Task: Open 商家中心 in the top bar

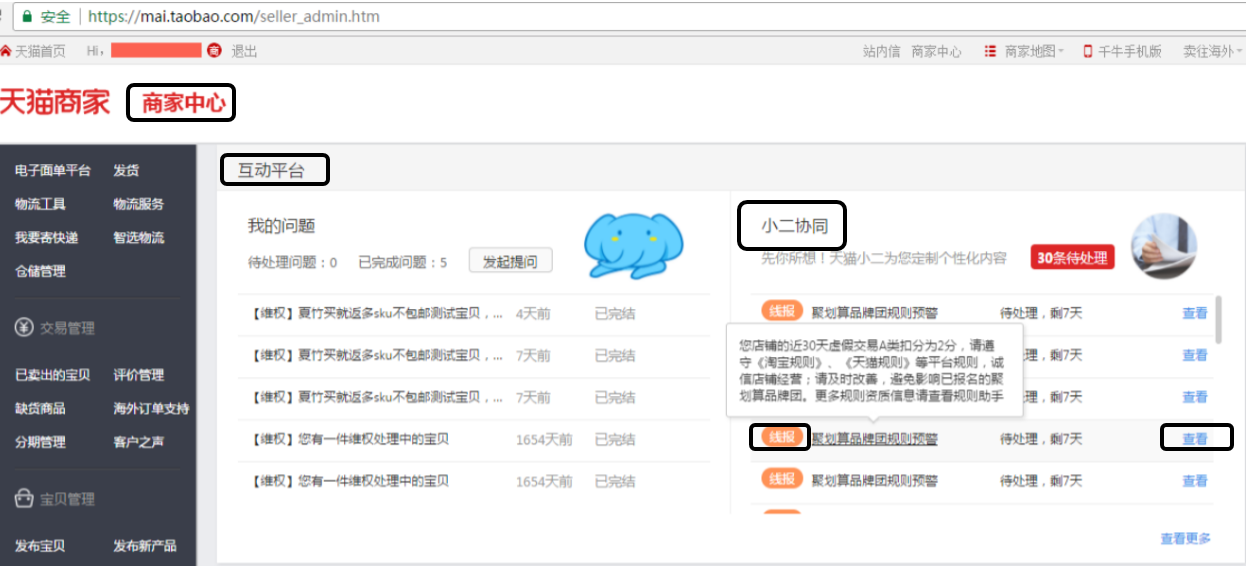Action: click(936, 51)
